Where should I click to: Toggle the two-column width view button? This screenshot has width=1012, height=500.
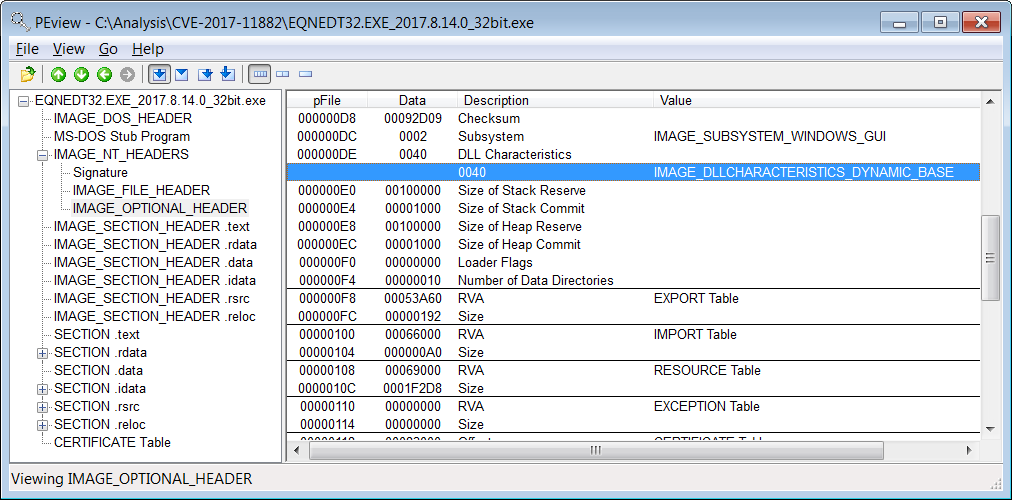click(283, 75)
